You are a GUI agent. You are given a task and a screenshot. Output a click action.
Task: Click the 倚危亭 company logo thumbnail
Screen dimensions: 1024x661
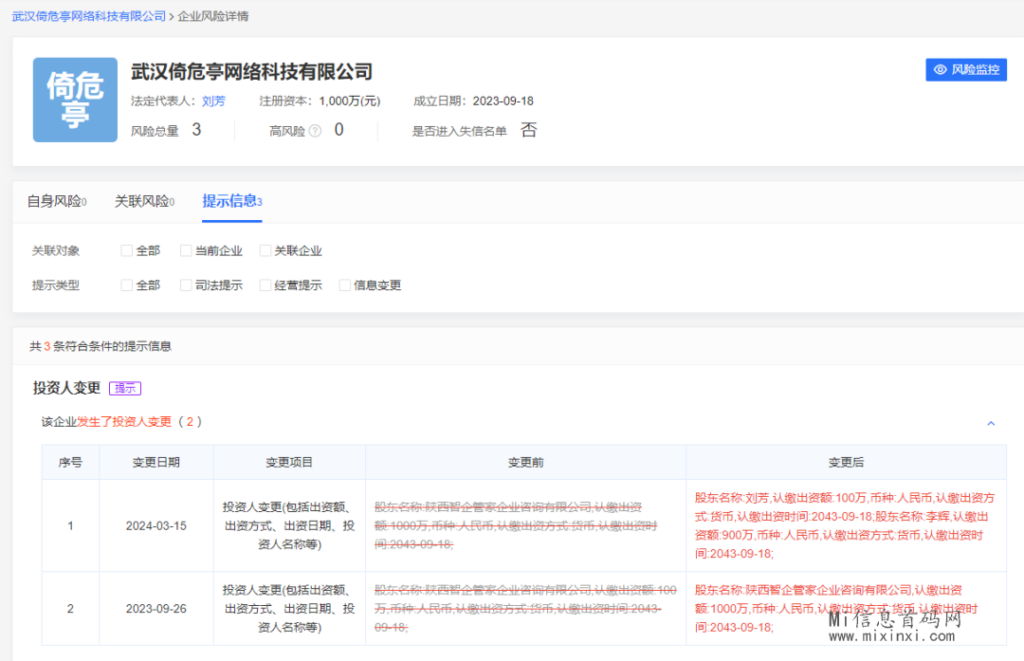(75, 100)
